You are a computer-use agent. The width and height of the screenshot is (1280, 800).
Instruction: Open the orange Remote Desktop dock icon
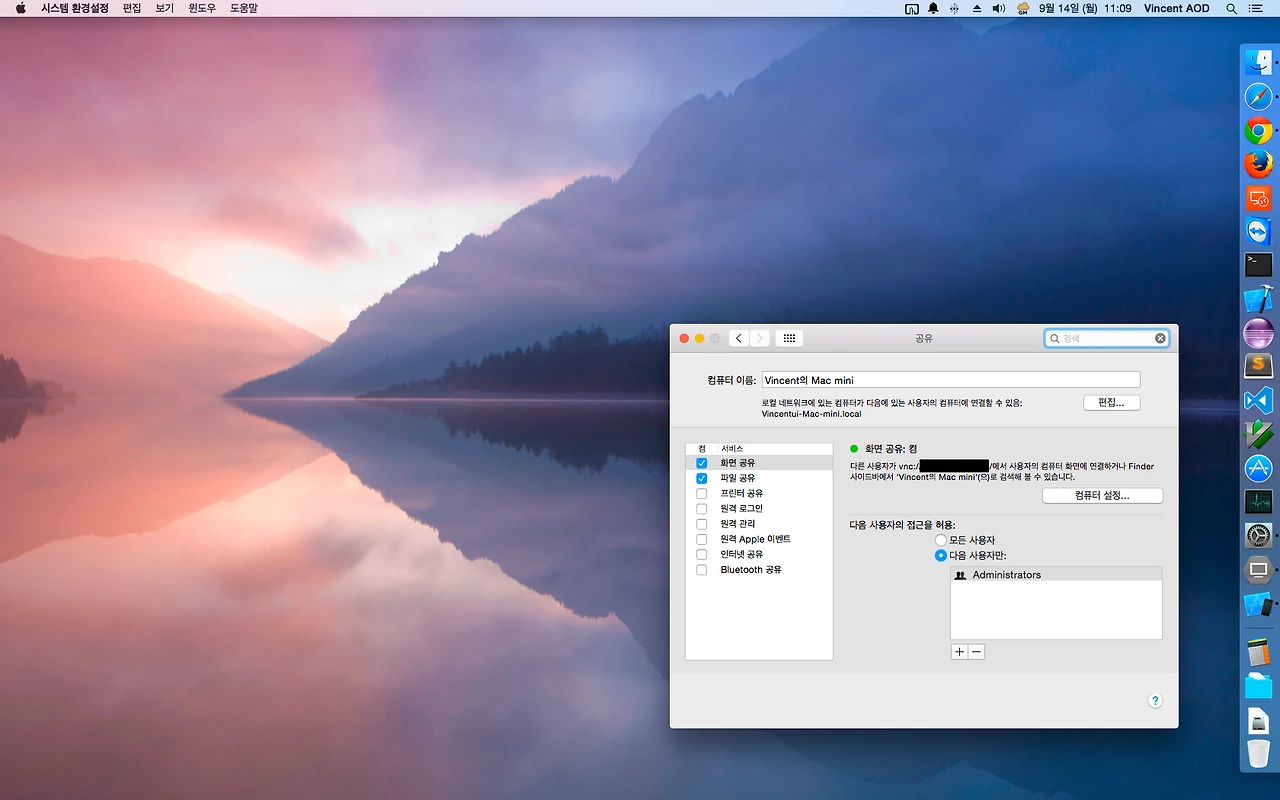click(x=1257, y=198)
